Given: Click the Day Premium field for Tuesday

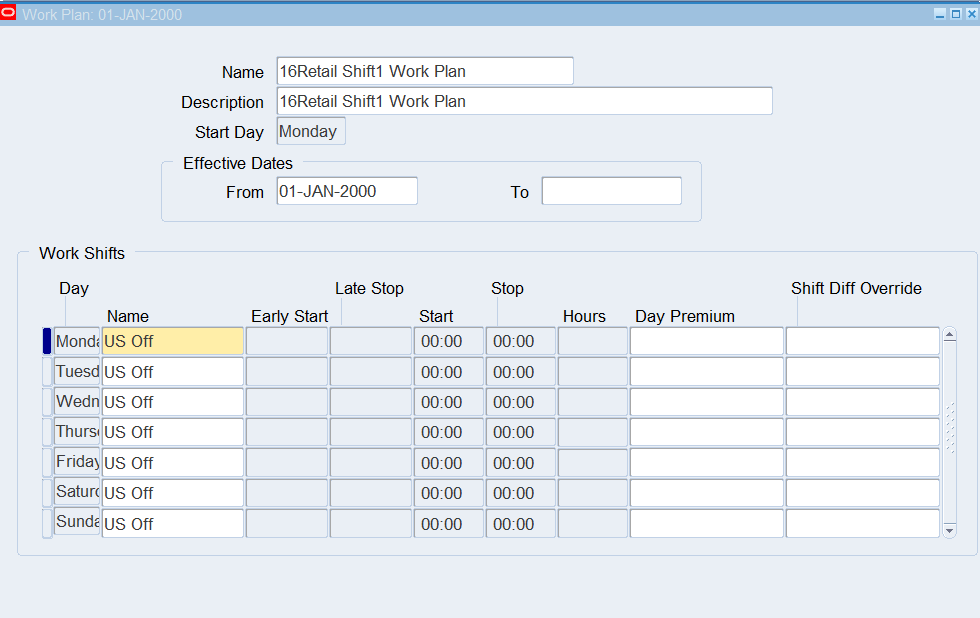Looking at the screenshot, I should click(x=706, y=372).
